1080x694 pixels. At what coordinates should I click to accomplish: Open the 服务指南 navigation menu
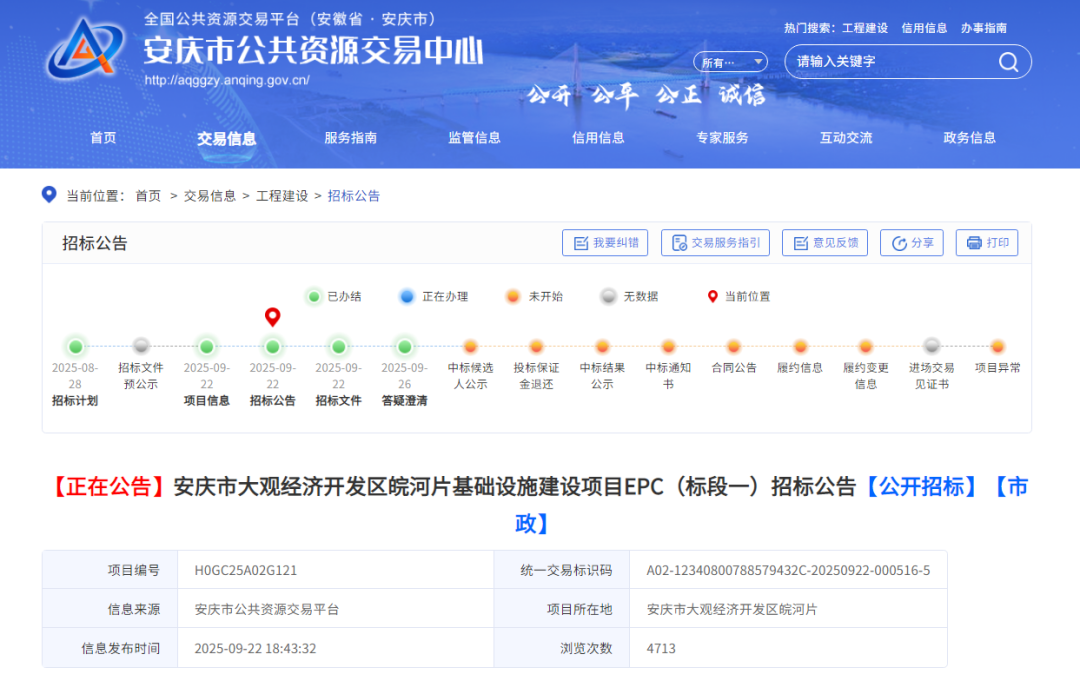350,138
